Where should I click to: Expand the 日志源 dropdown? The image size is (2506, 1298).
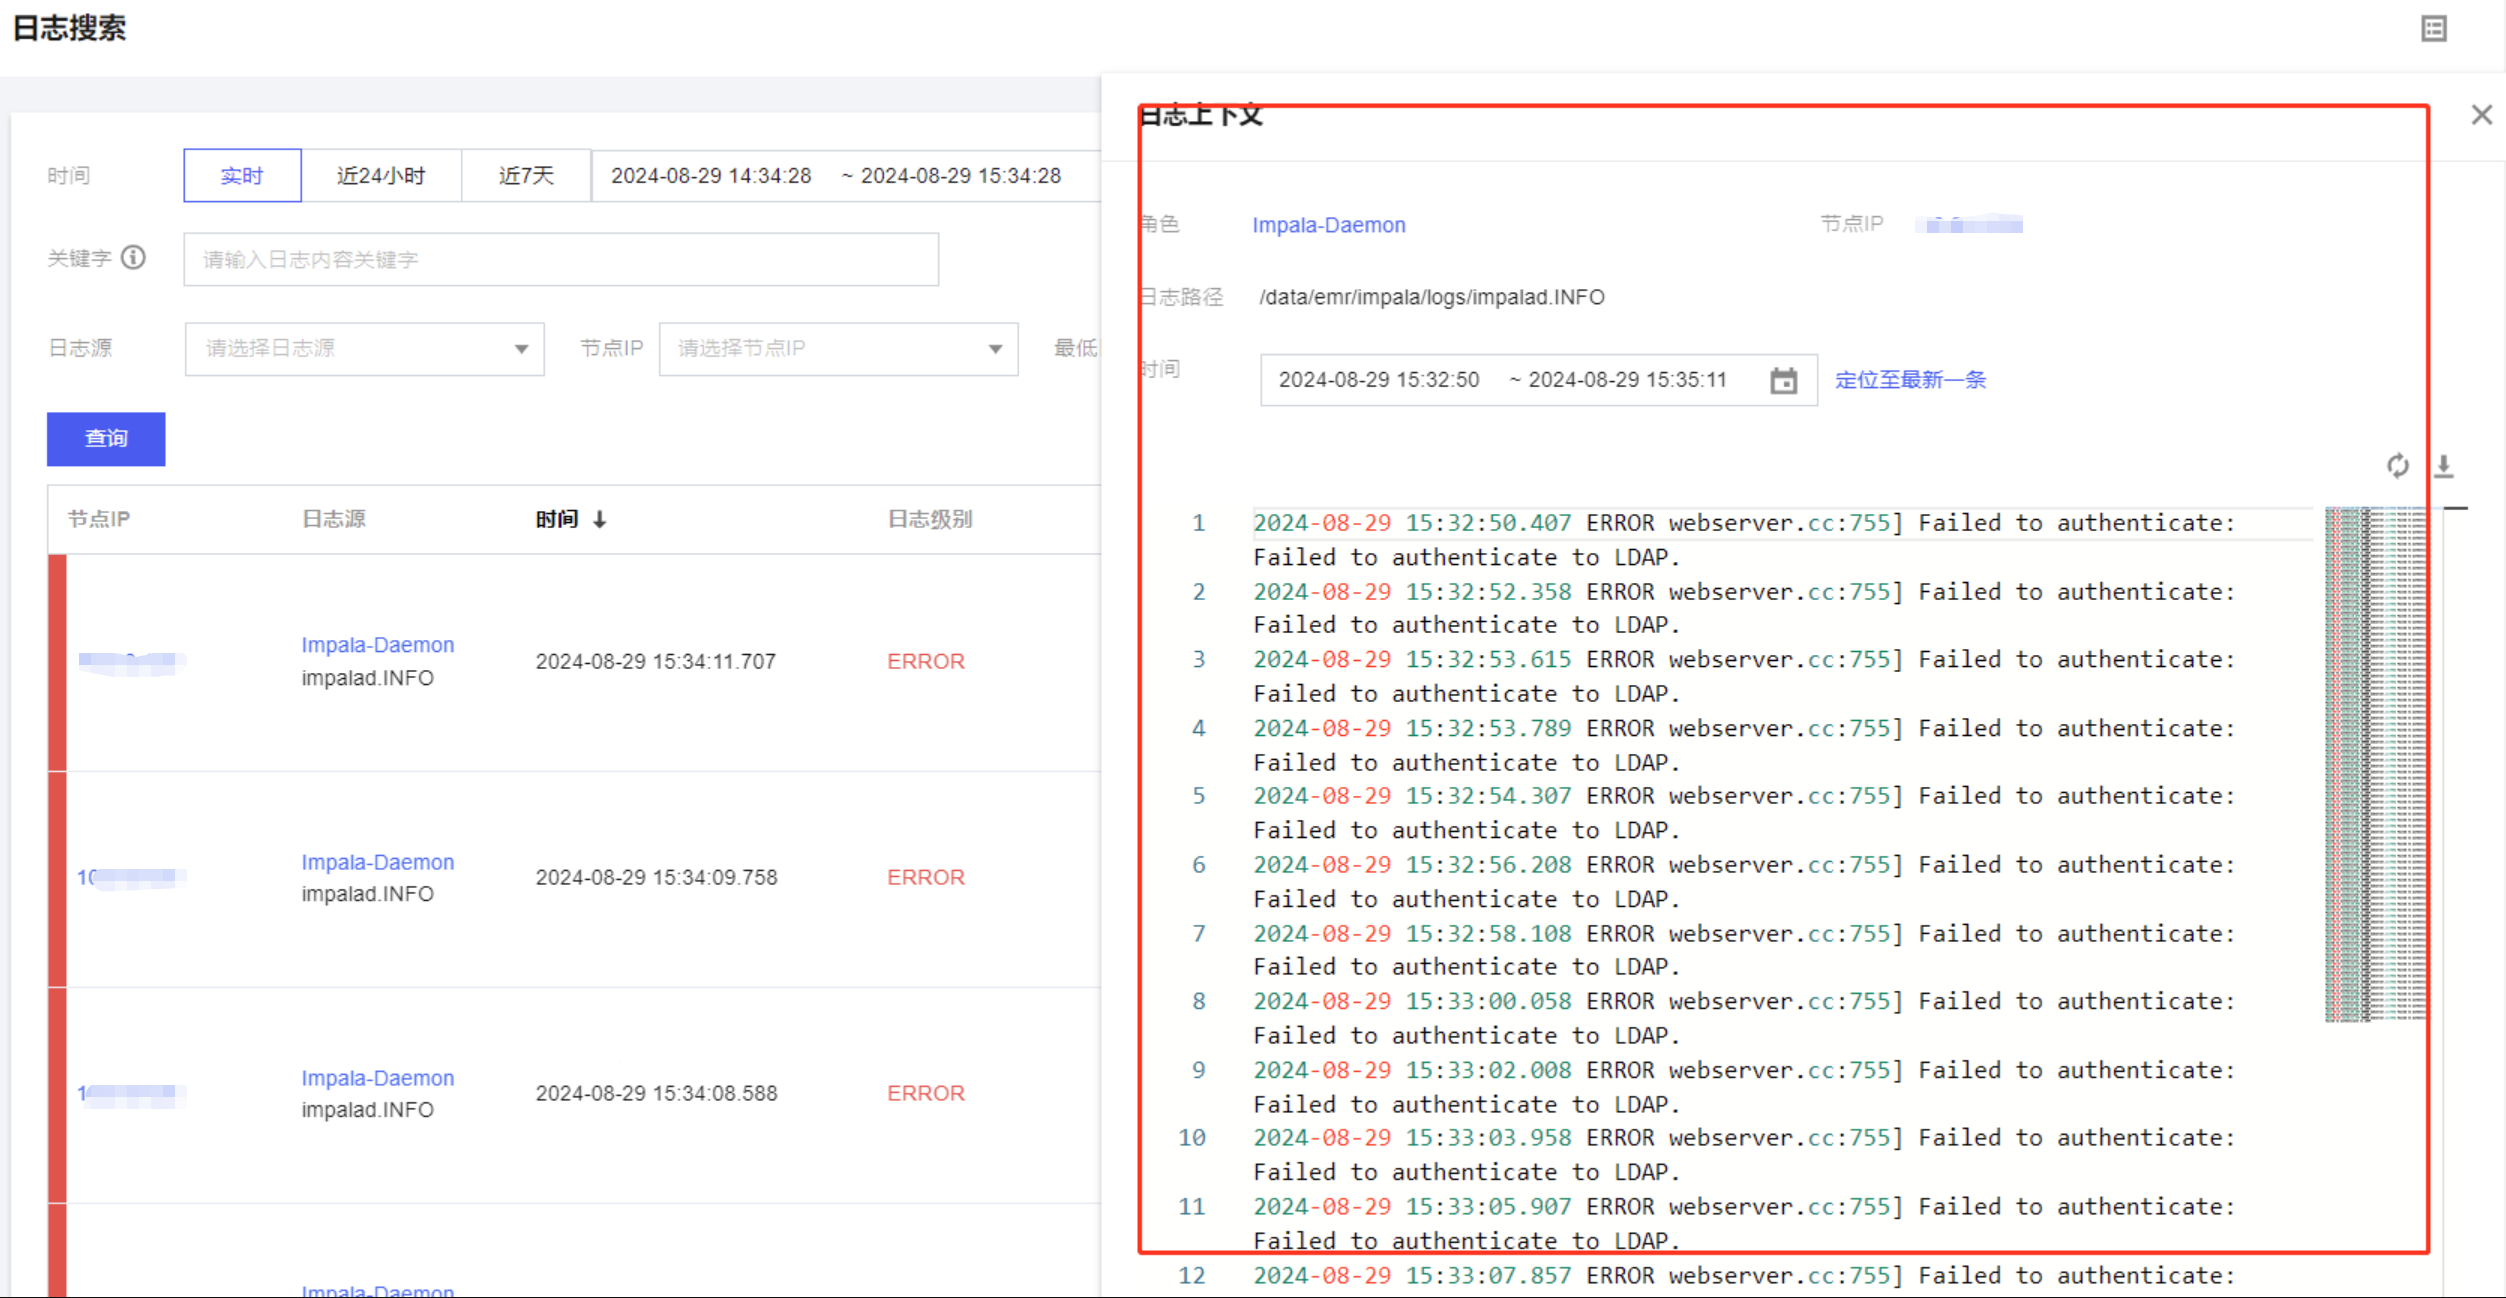pyautogui.click(x=364, y=349)
